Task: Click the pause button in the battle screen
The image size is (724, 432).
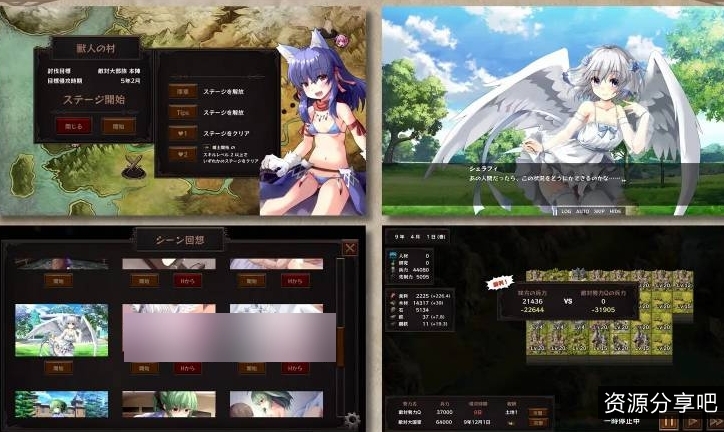Action: [x=668, y=422]
